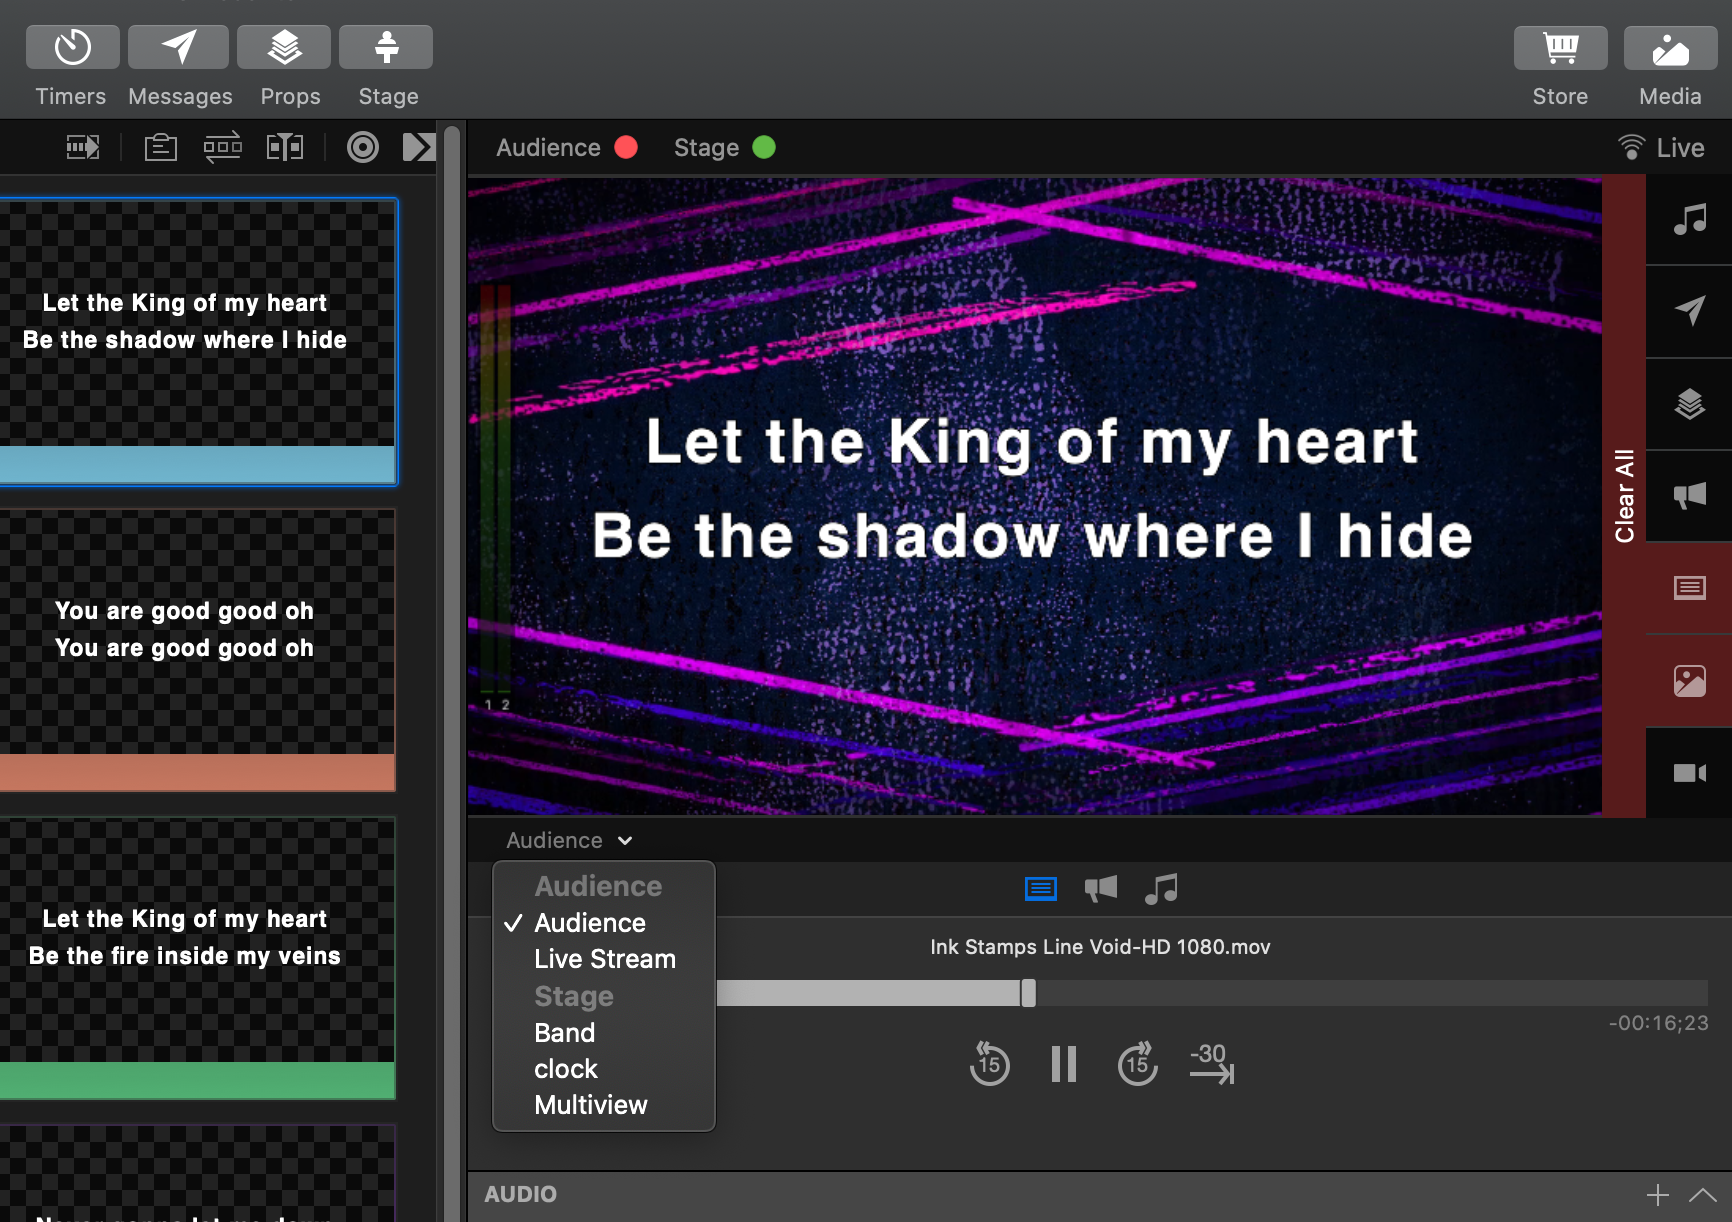1732x1222 pixels.
Task: Choose Multiview in the destination menu
Action: click(x=590, y=1104)
